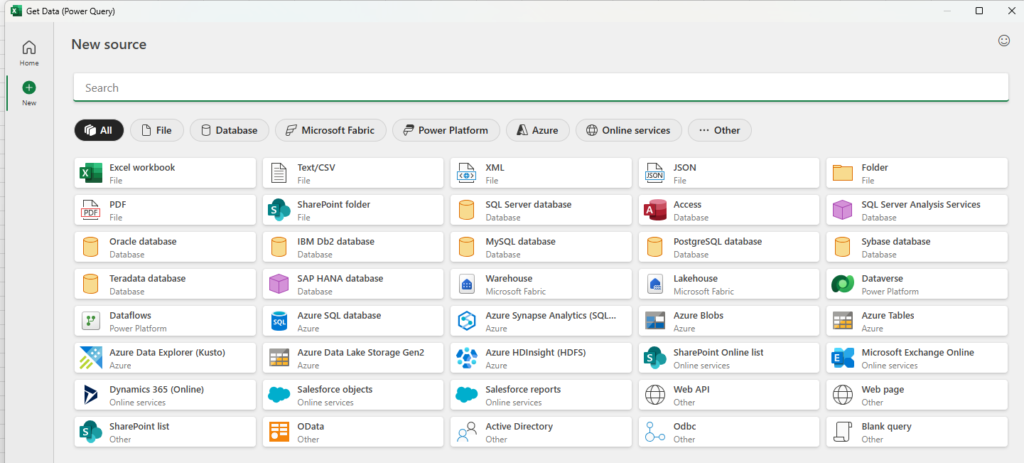
Task: Choose Teradata database source
Action: click(165, 284)
